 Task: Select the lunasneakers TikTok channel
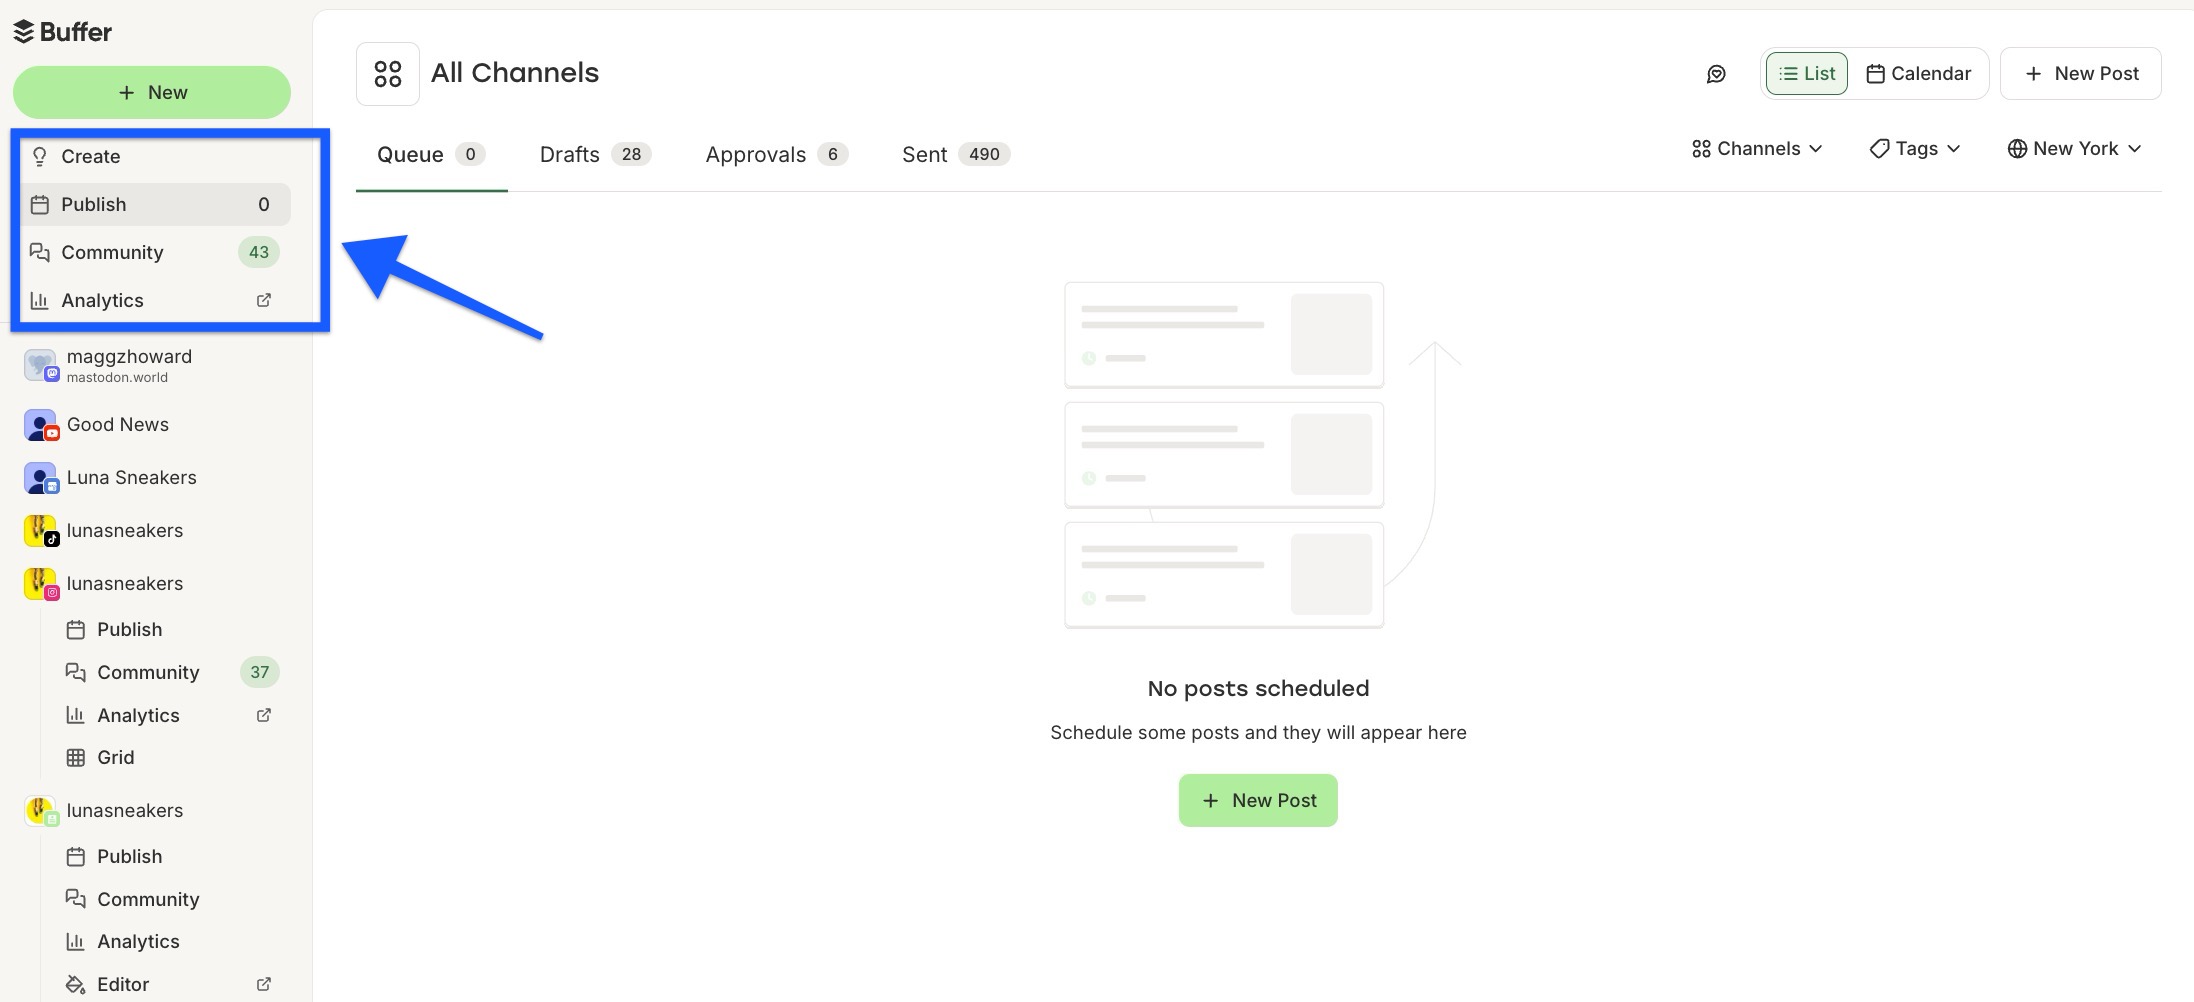click(125, 530)
